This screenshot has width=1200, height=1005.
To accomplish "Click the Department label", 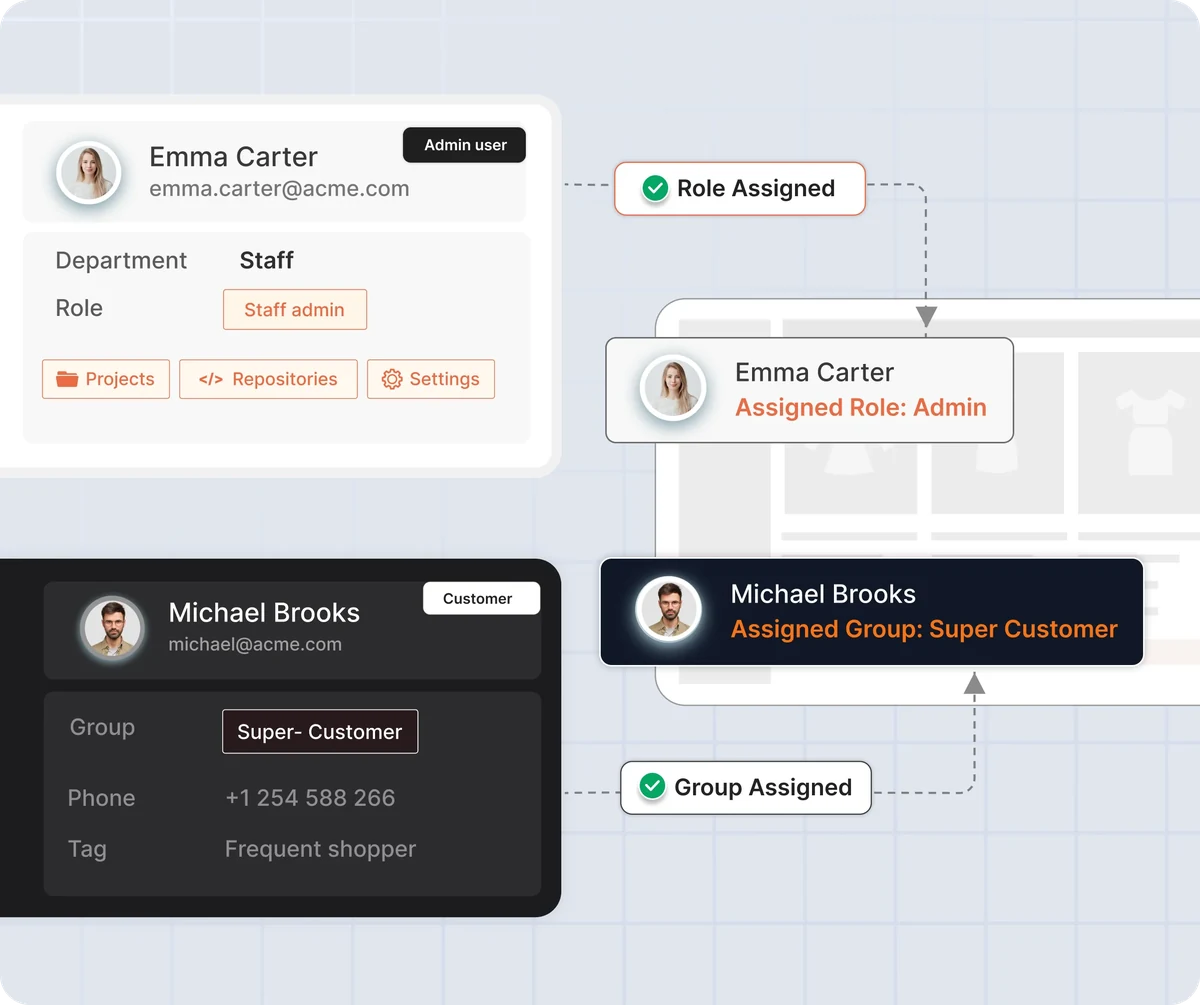I will [121, 261].
